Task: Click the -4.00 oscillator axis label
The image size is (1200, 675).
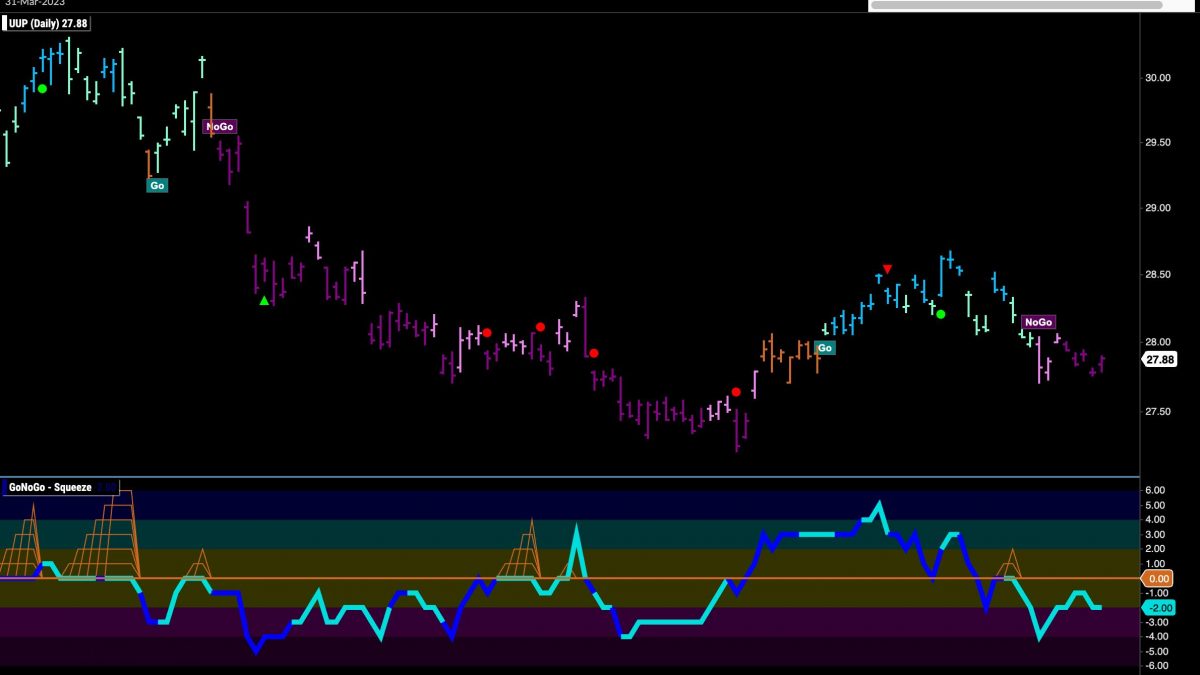Action: pyautogui.click(x=1155, y=636)
